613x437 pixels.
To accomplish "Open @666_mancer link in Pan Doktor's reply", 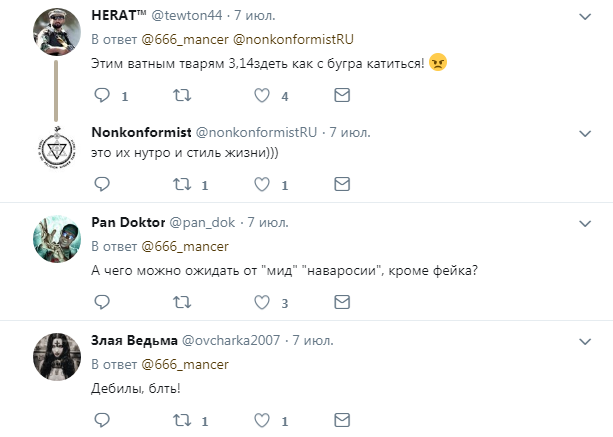I will click(x=185, y=246).
